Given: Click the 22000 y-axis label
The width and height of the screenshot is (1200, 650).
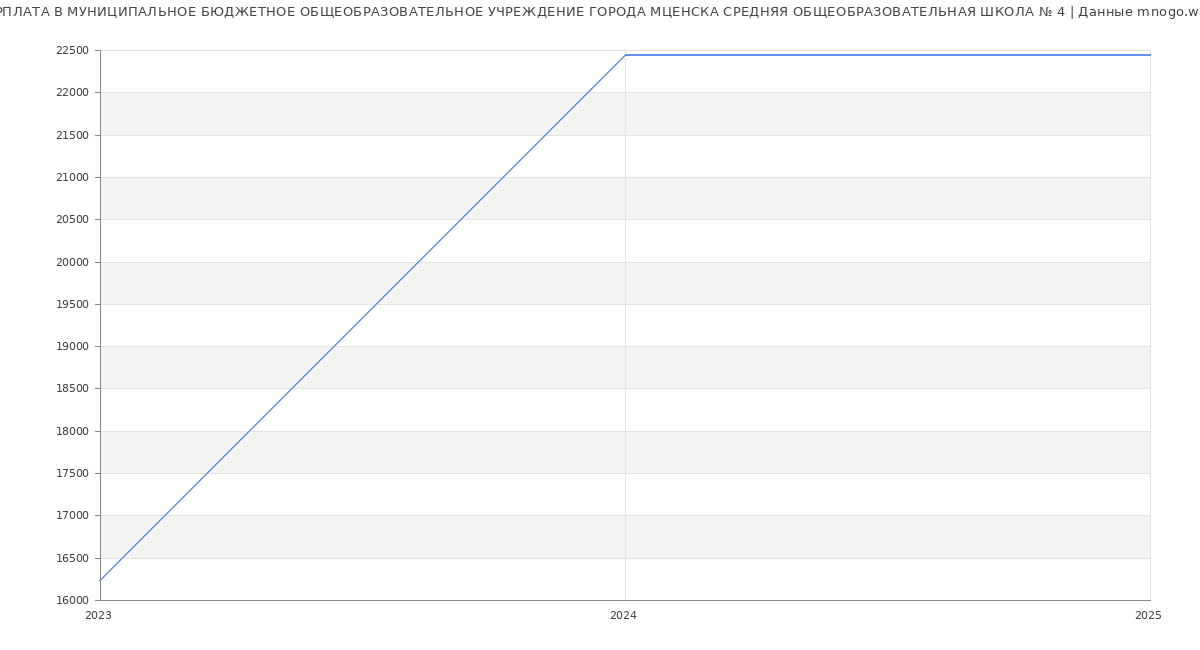Looking at the screenshot, I should (x=74, y=93).
